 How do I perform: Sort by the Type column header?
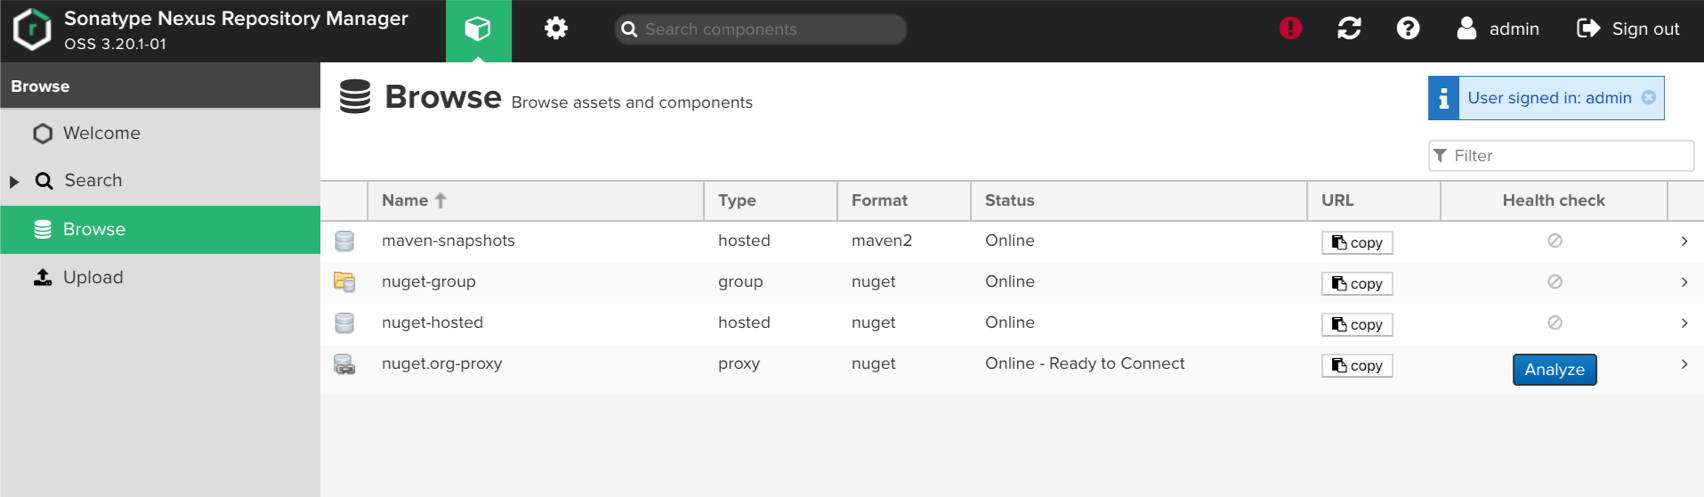(x=771, y=201)
